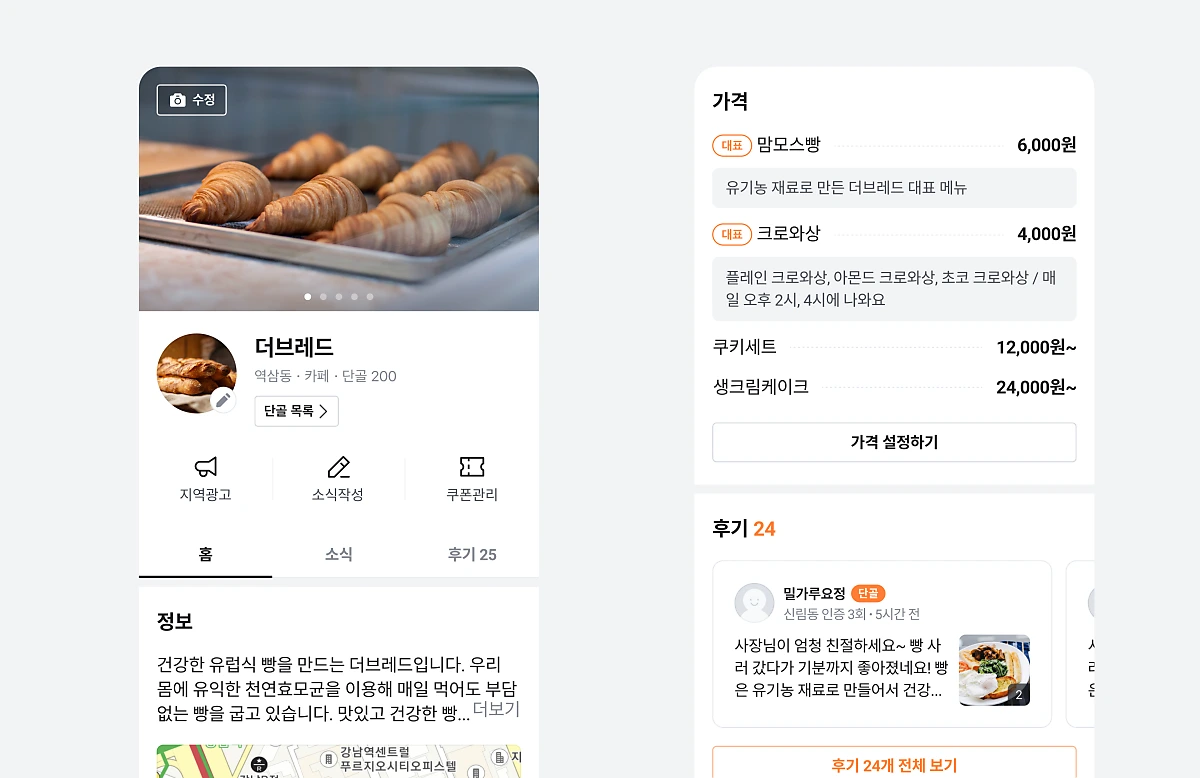Select the 생크림케이크 price row
The image size is (1200, 778).
[x=894, y=387]
